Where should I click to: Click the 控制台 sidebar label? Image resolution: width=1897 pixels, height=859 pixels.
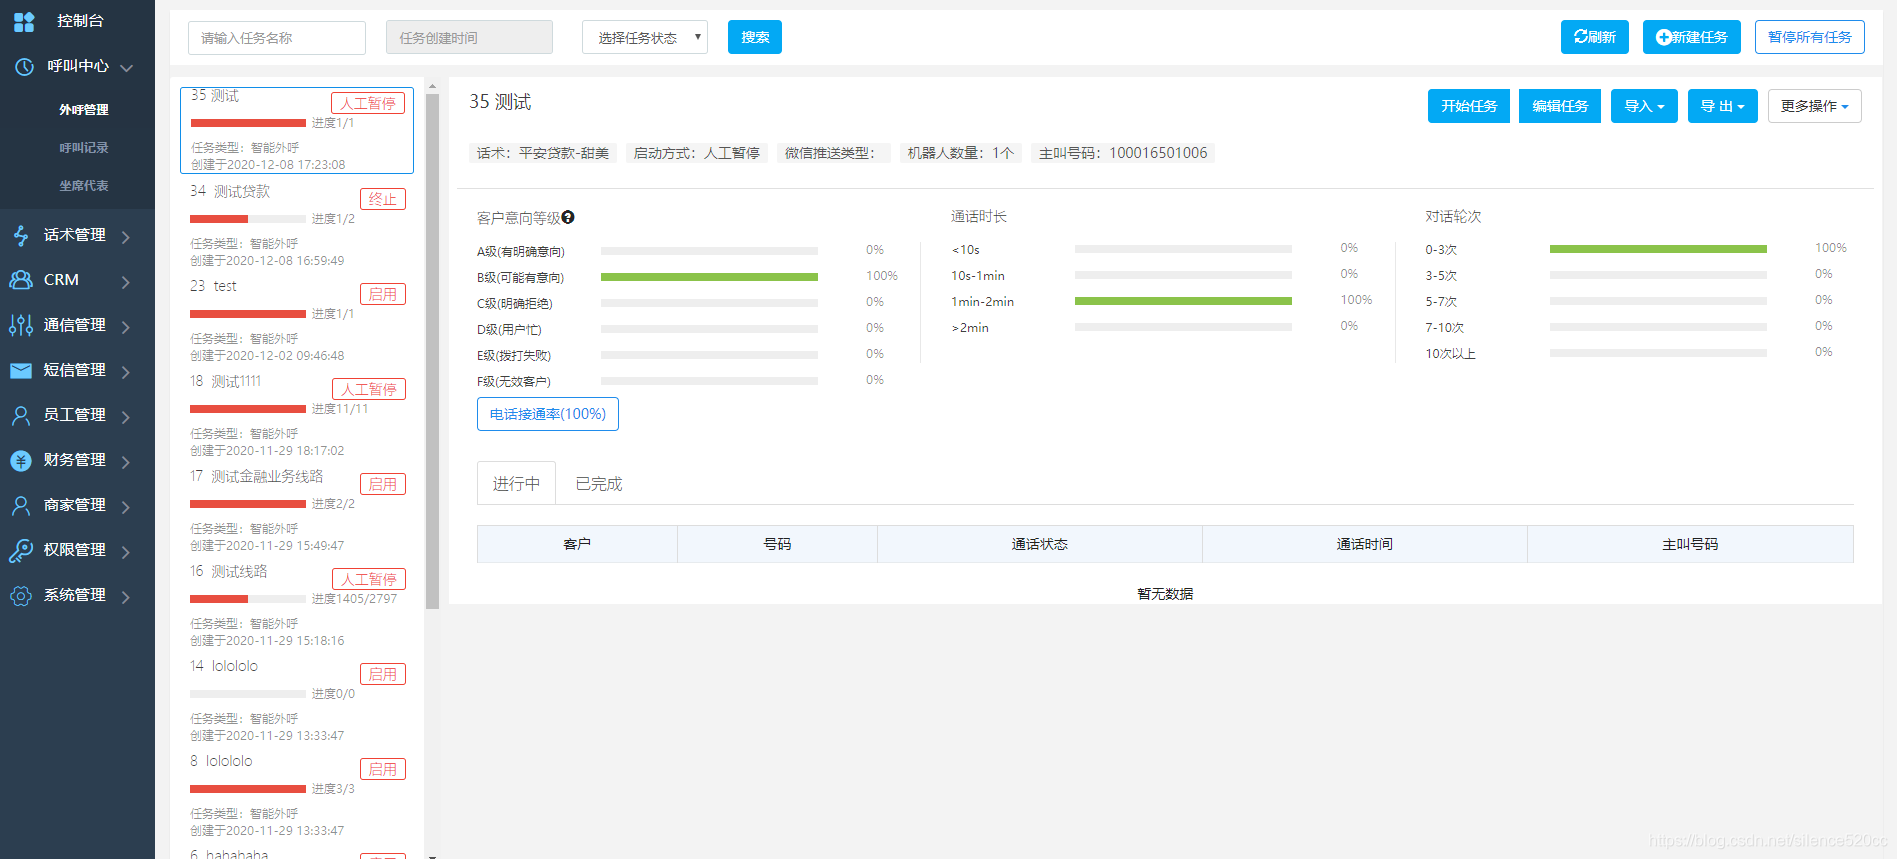click(x=80, y=21)
